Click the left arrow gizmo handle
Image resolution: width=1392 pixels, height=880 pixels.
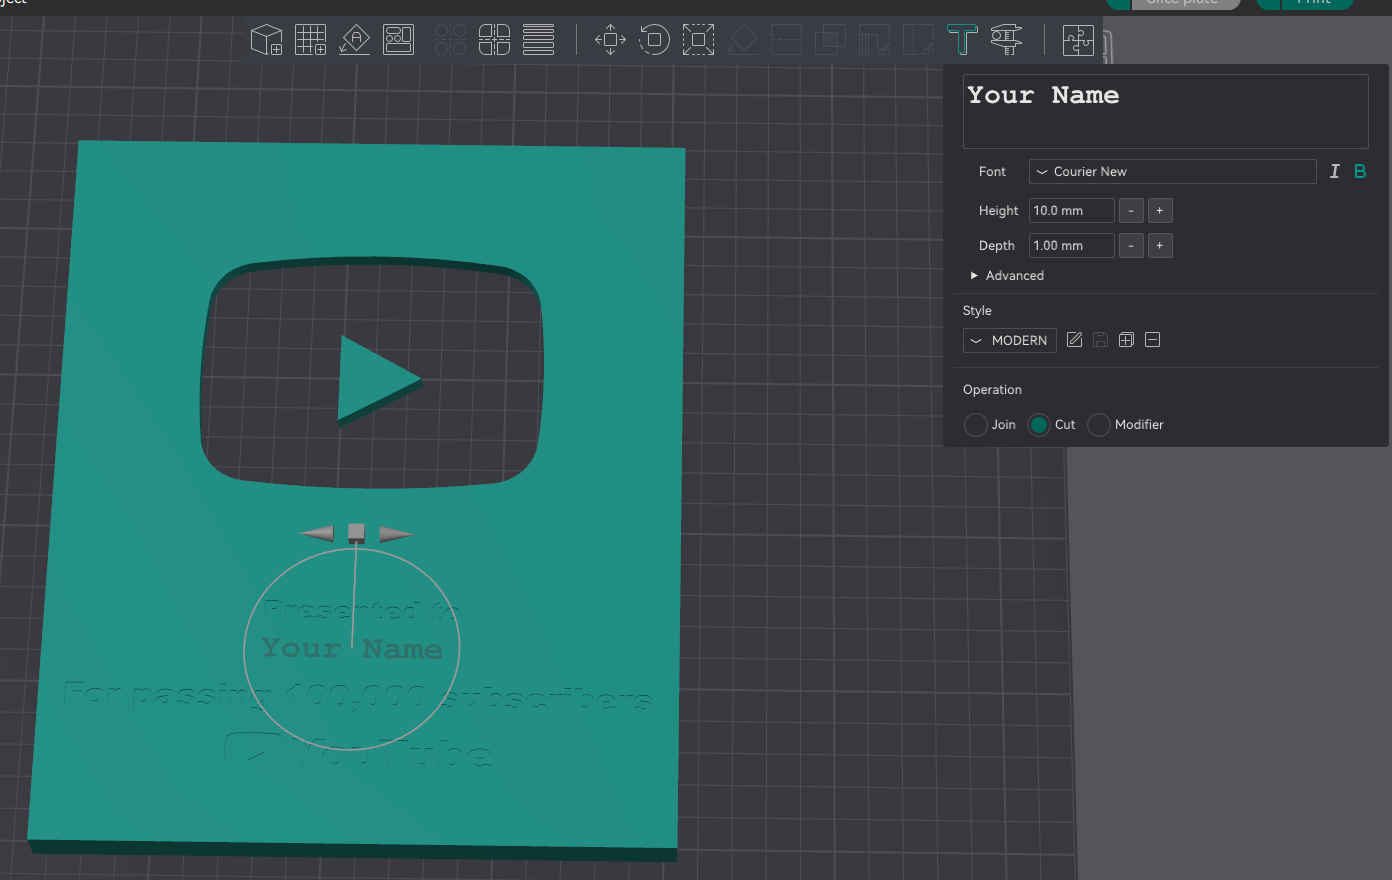[317, 533]
